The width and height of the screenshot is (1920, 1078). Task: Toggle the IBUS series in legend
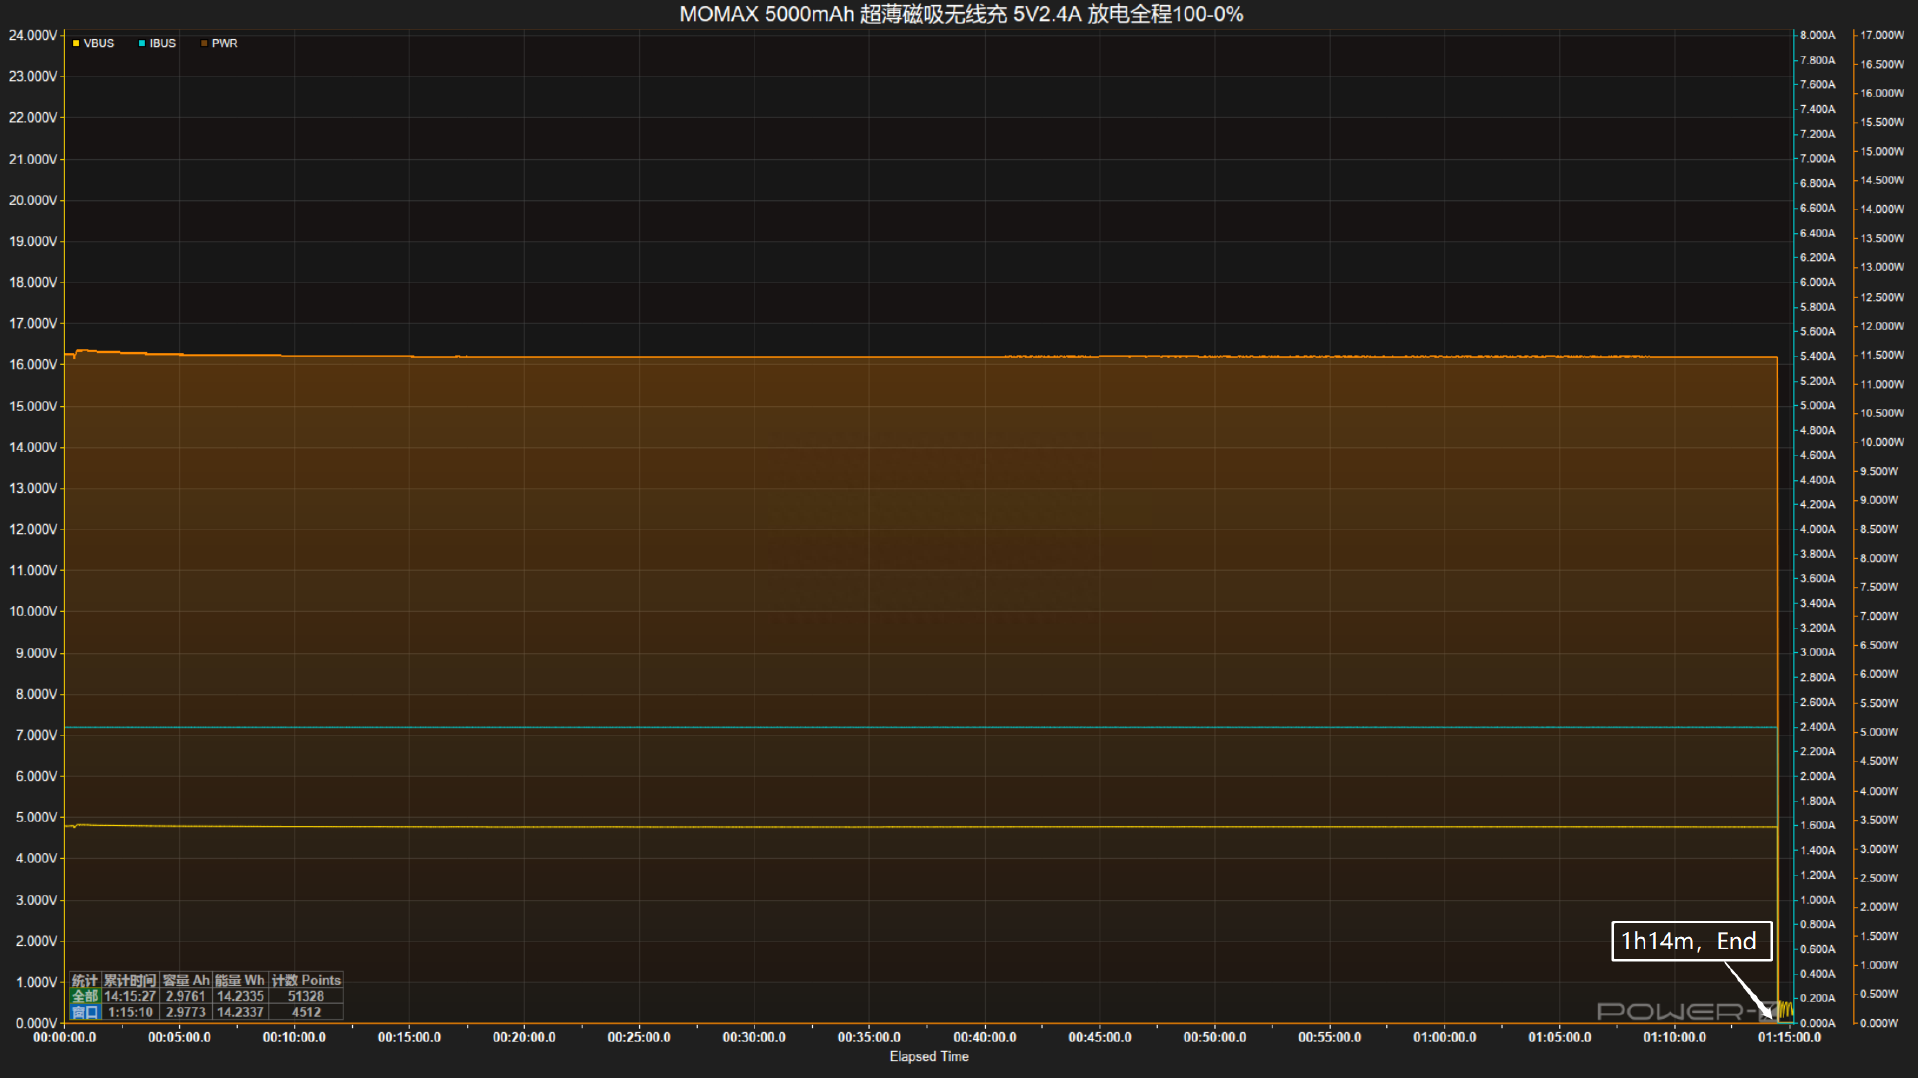[x=157, y=44]
